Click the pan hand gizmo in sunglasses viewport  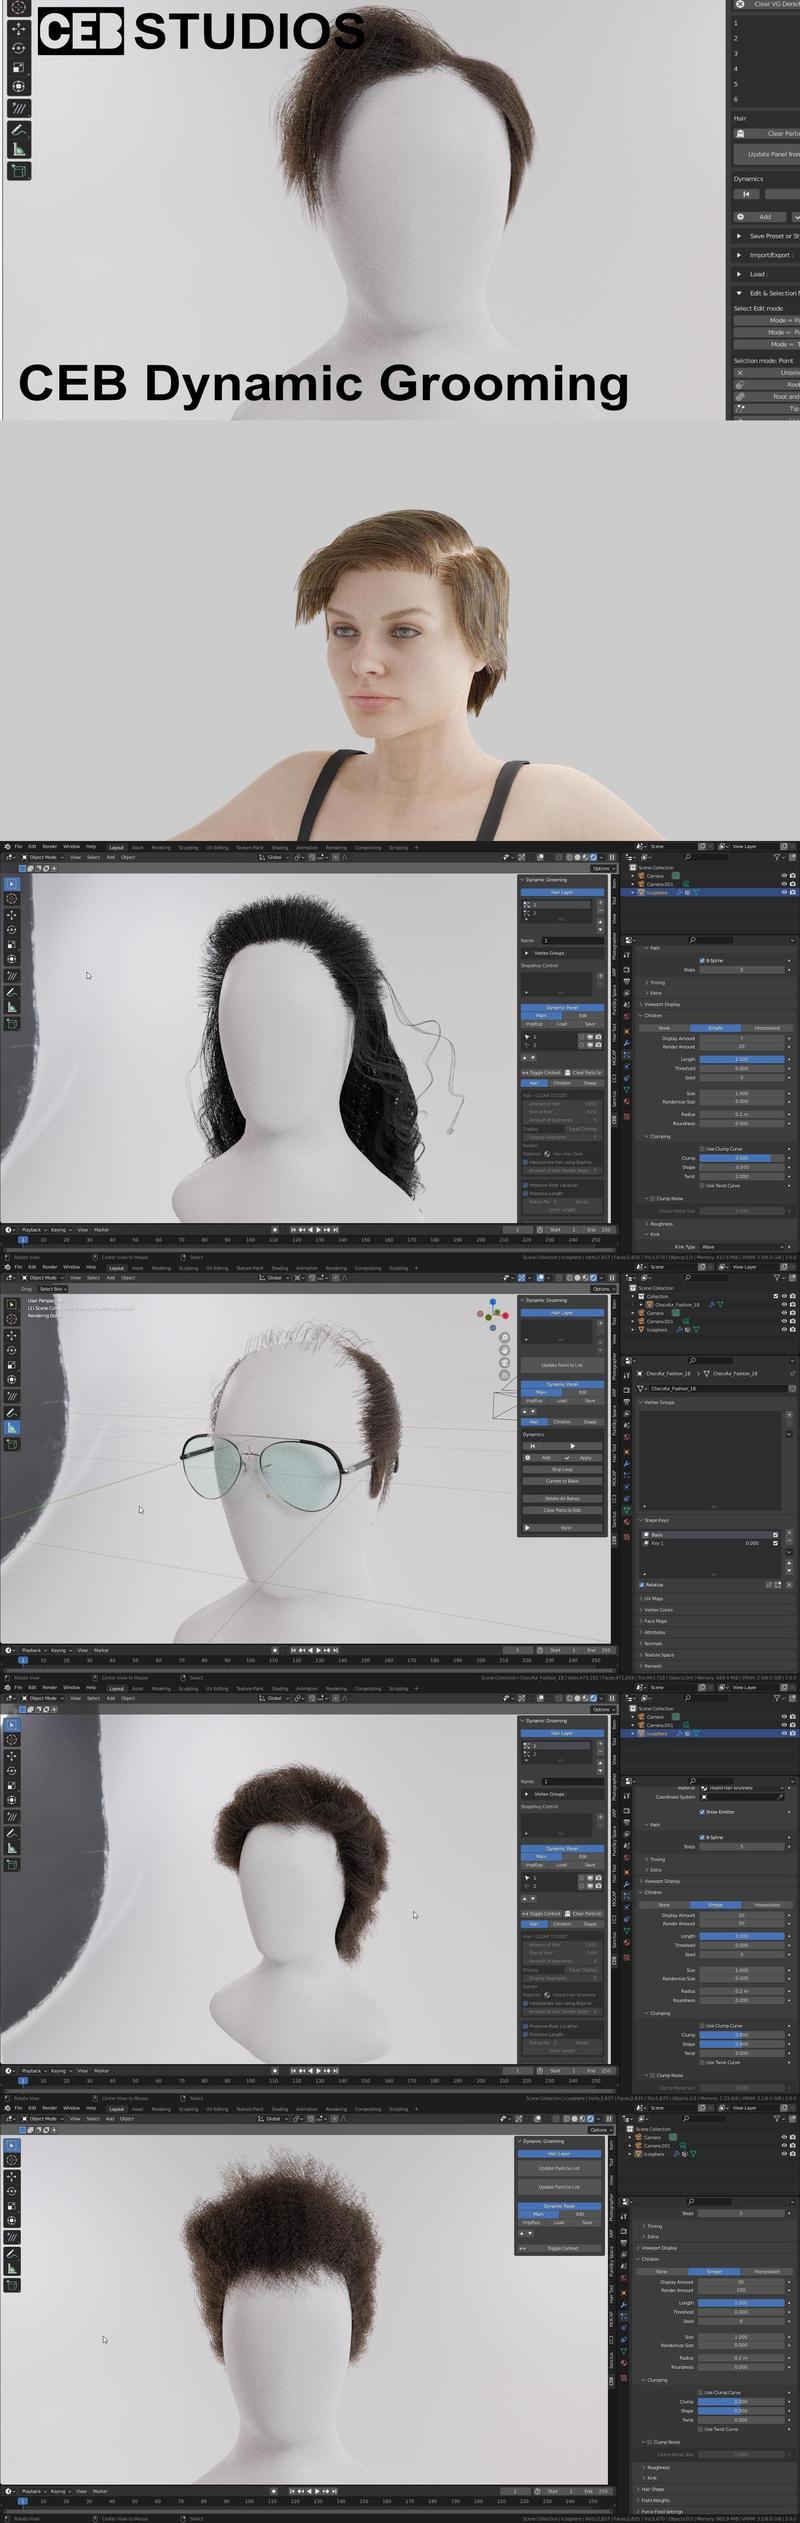click(x=505, y=1349)
